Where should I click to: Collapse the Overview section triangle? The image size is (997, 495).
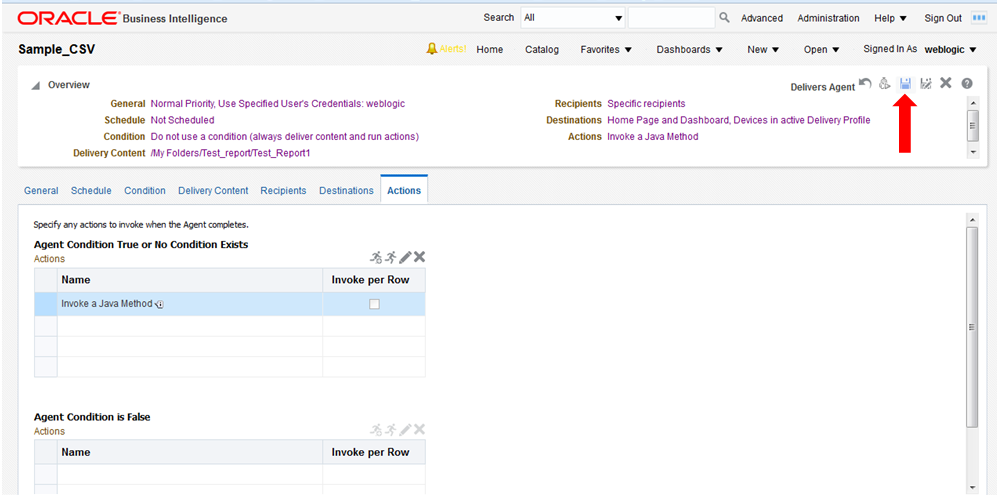[x=36, y=85]
